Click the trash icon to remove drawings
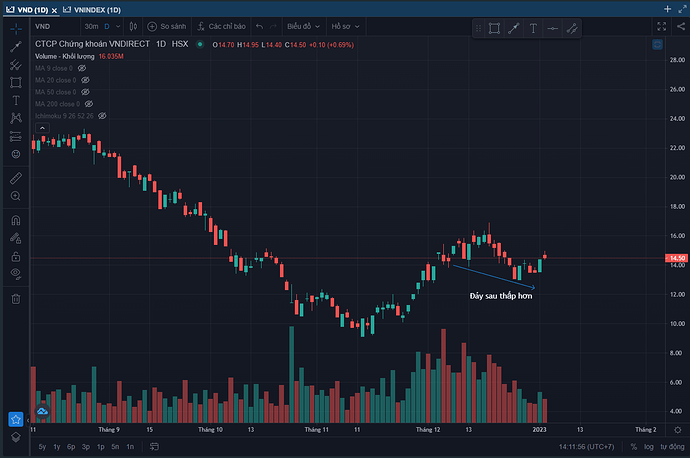The width and height of the screenshot is (690, 458). [16, 298]
